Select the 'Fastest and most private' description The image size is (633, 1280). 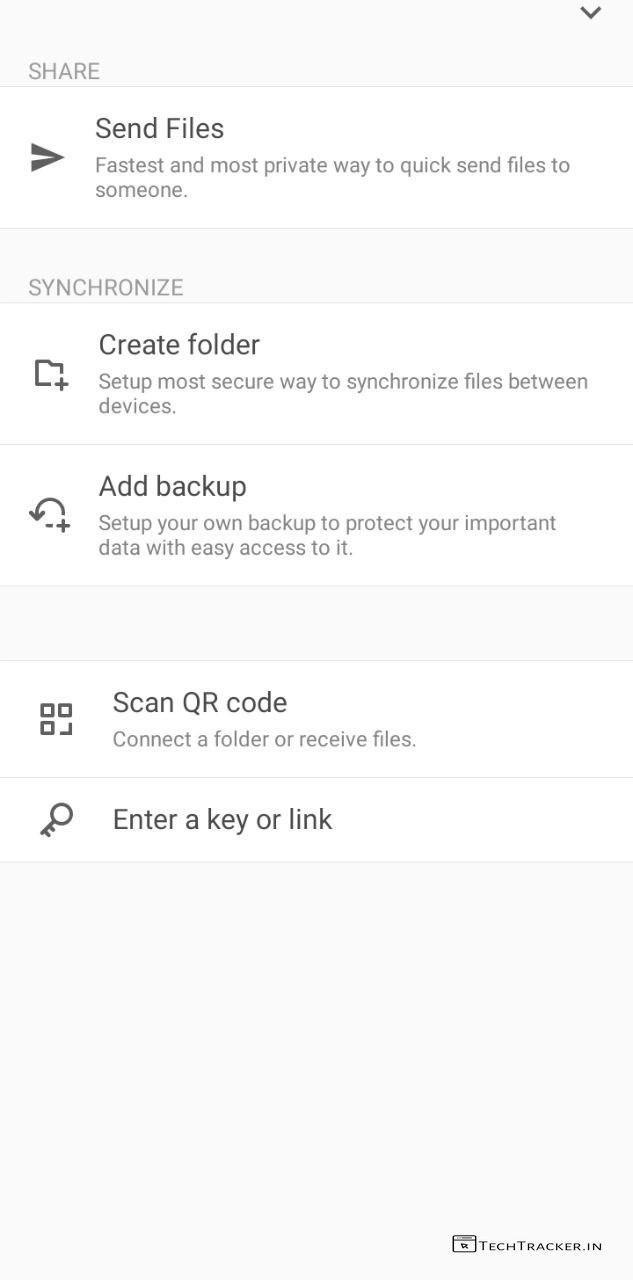(x=332, y=177)
